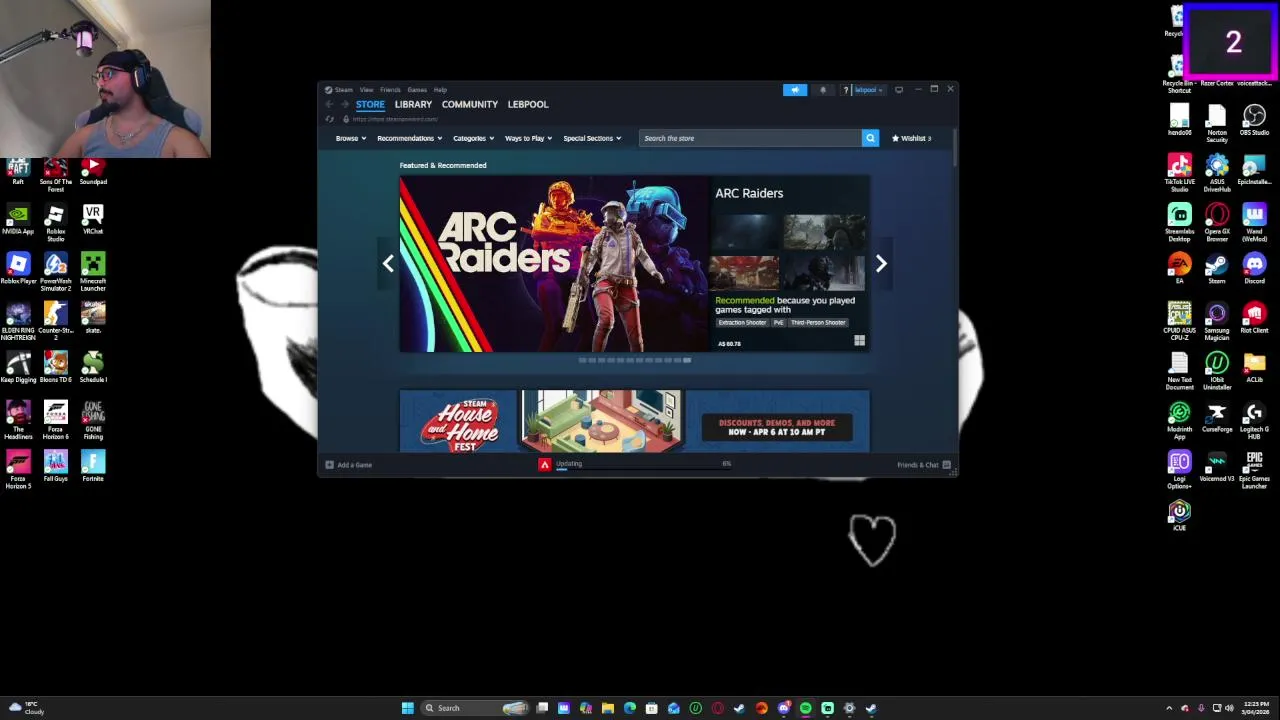Open the Steam announcements megaphone button

(795, 90)
